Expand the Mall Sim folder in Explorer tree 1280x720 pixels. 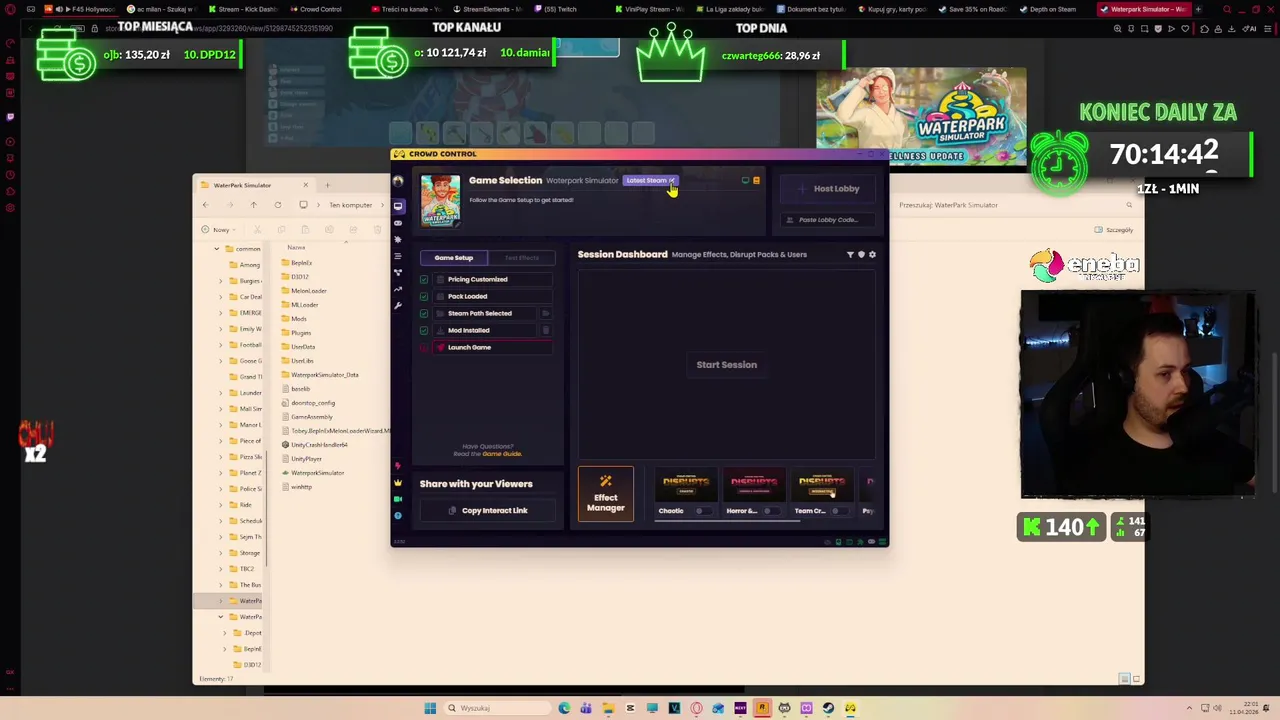tap(221, 409)
